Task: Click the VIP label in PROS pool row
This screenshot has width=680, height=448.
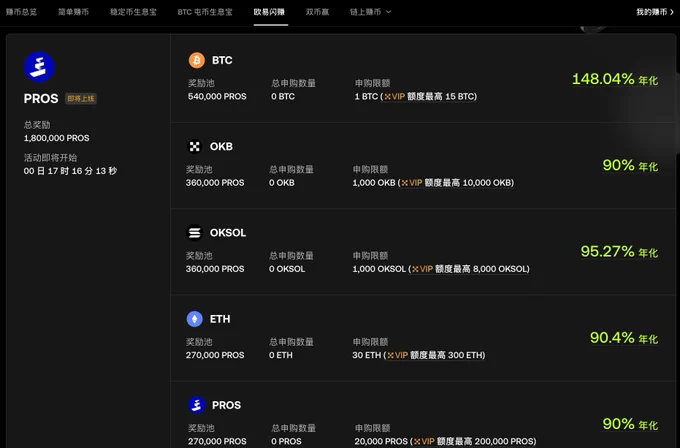Action: 424,441
